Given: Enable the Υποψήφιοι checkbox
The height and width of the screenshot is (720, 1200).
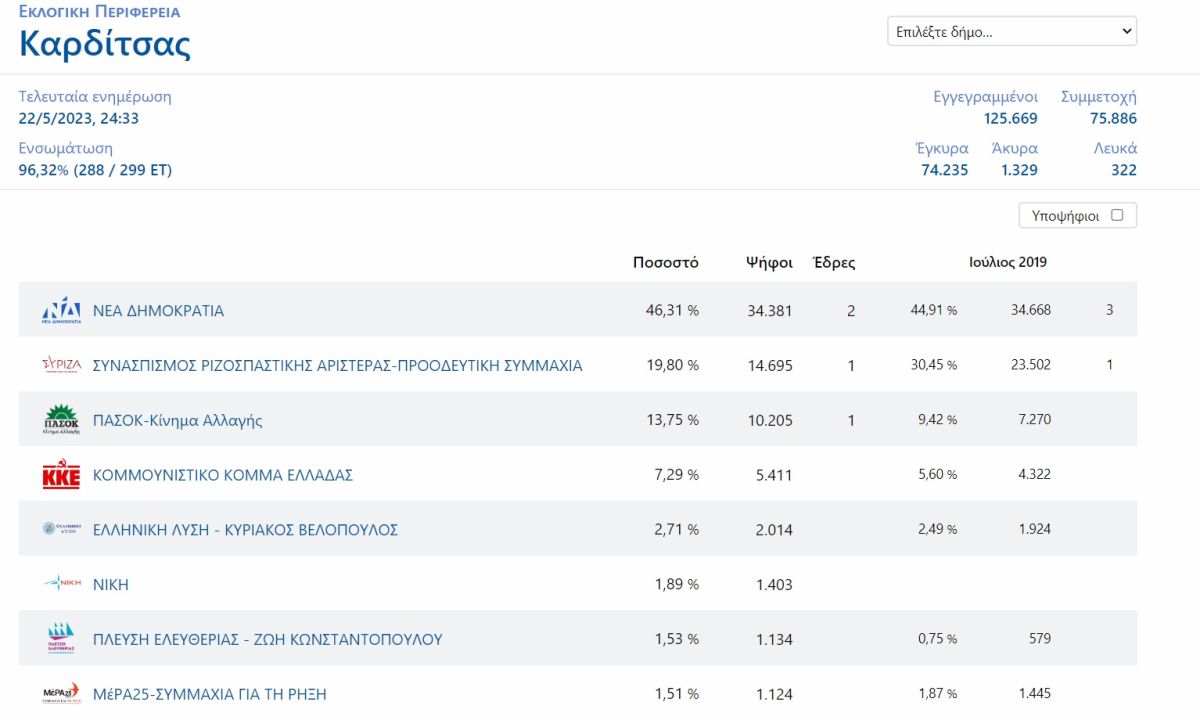Looking at the screenshot, I should (1117, 215).
